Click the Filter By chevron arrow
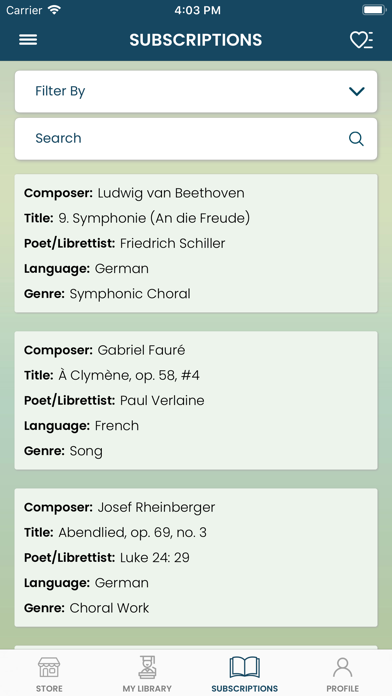 (x=356, y=91)
